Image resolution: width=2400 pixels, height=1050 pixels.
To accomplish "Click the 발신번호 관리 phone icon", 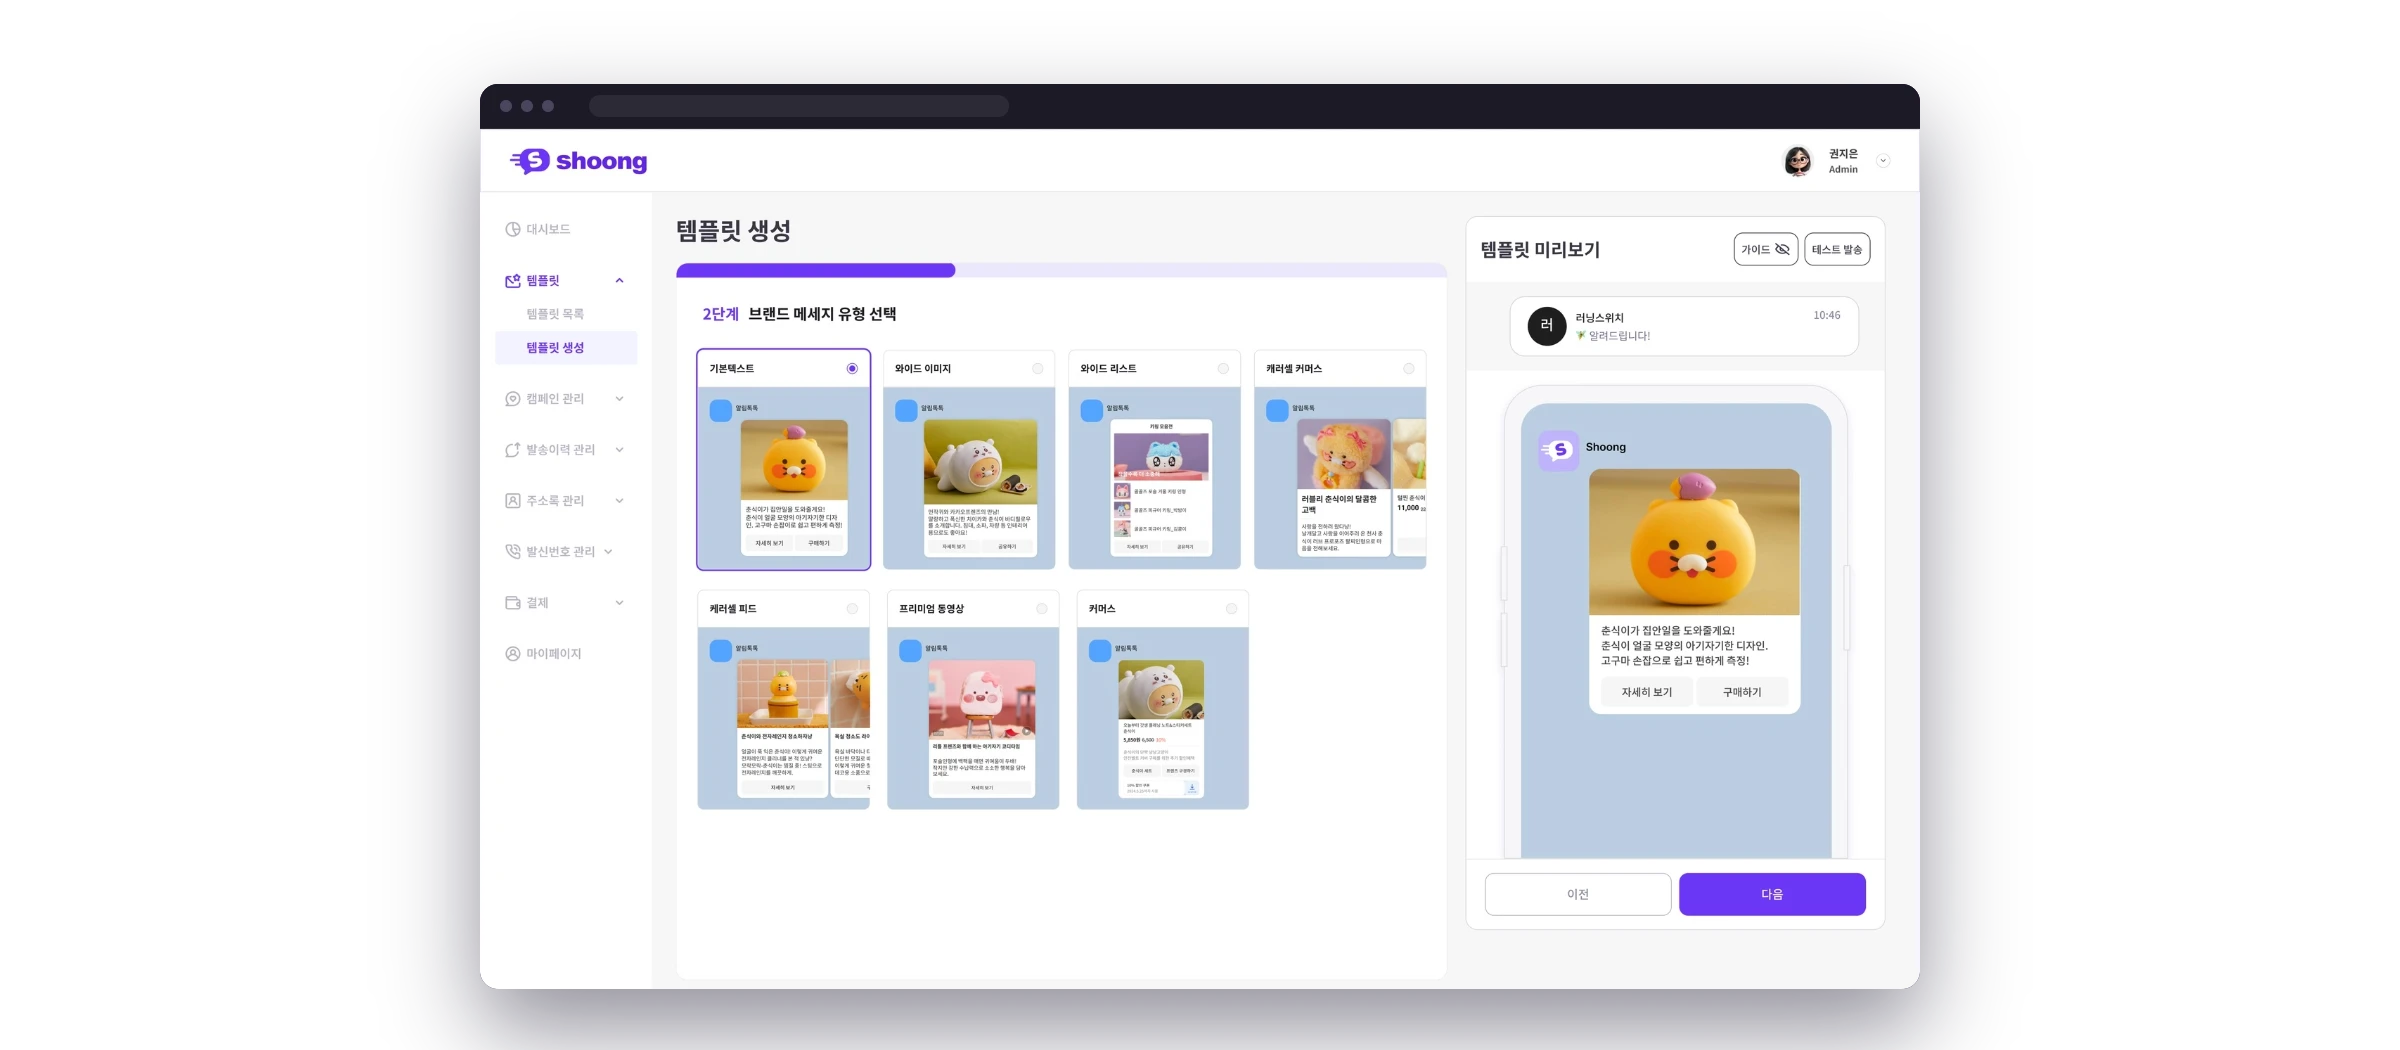I will tap(513, 552).
